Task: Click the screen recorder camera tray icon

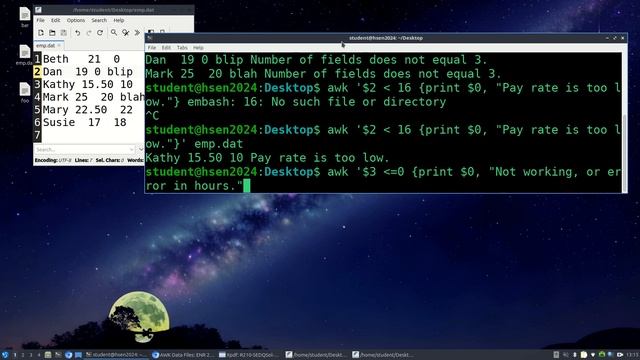Action: pos(620,355)
